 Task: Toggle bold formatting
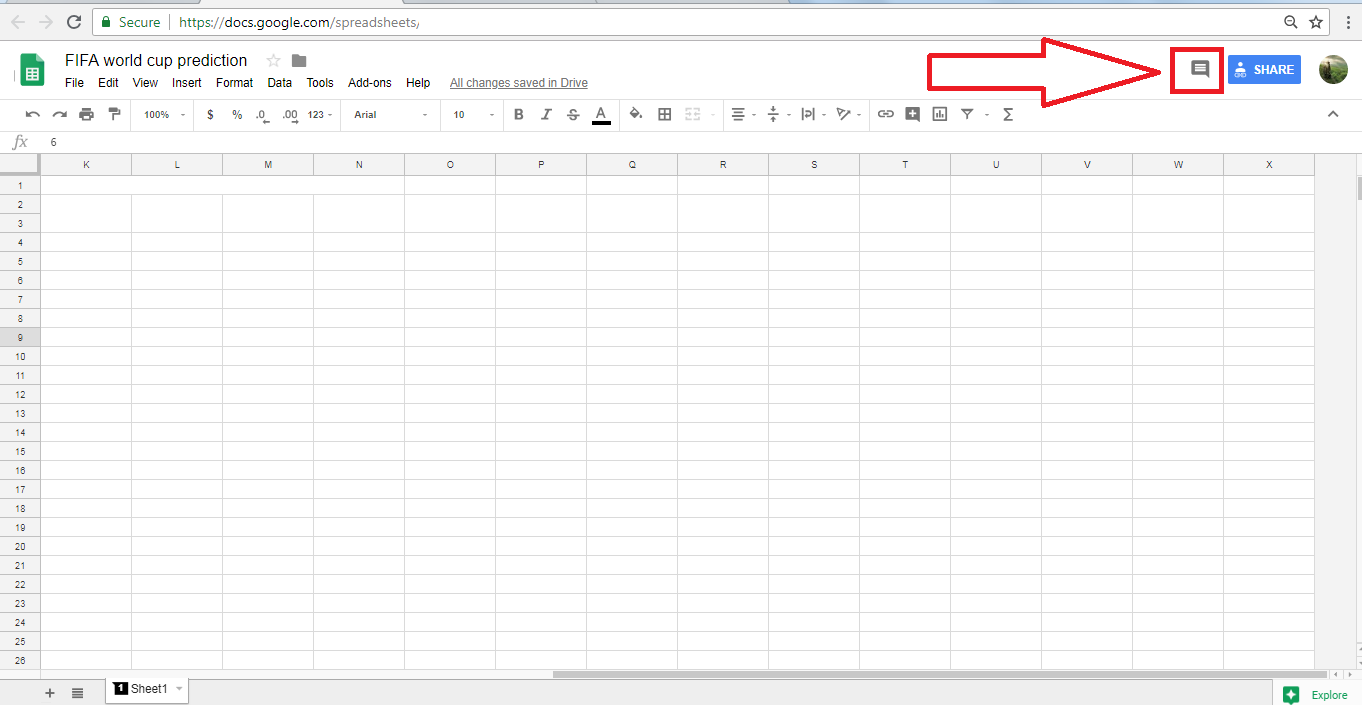click(x=518, y=115)
